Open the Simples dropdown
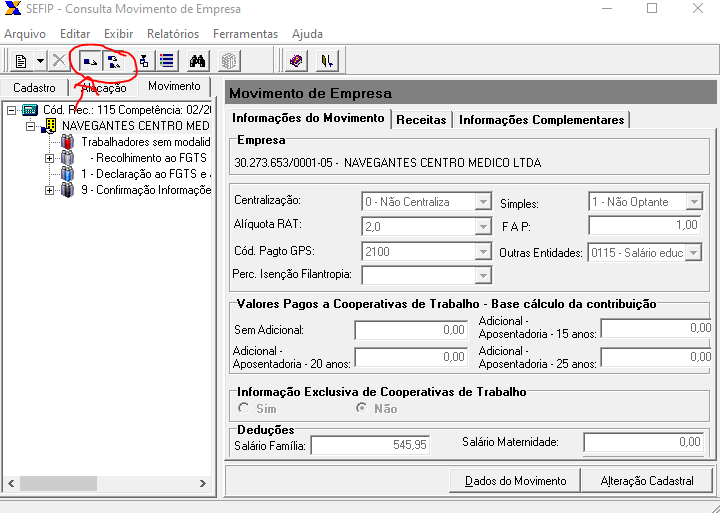 pyautogui.click(x=694, y=202)
